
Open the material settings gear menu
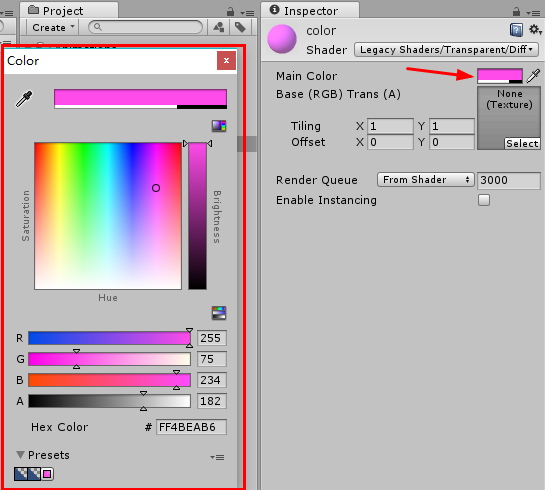(x=535, y=30)
